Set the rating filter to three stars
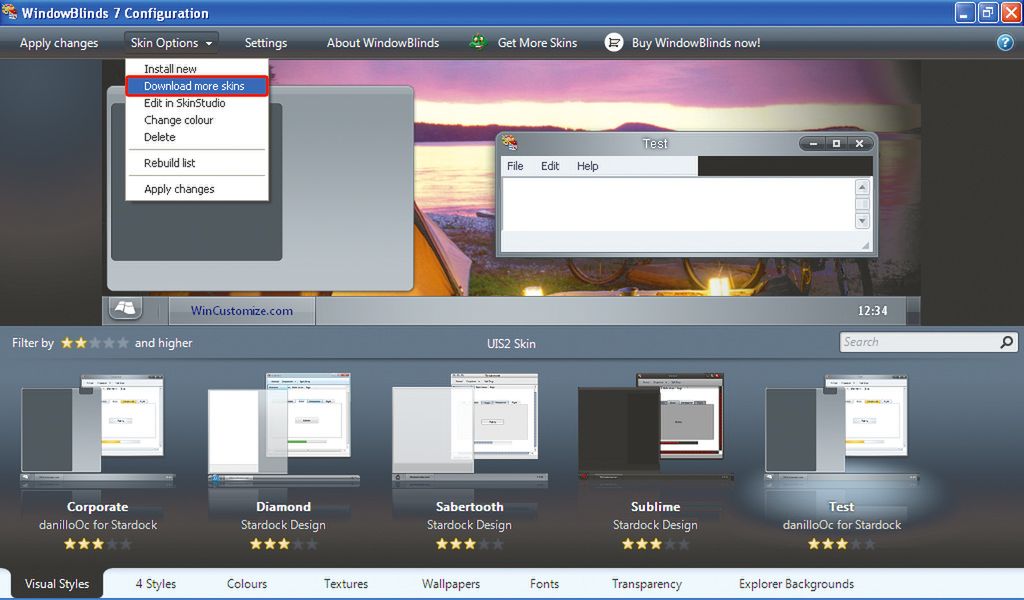Screen dimensions: 1024x600 coord(95,343)
